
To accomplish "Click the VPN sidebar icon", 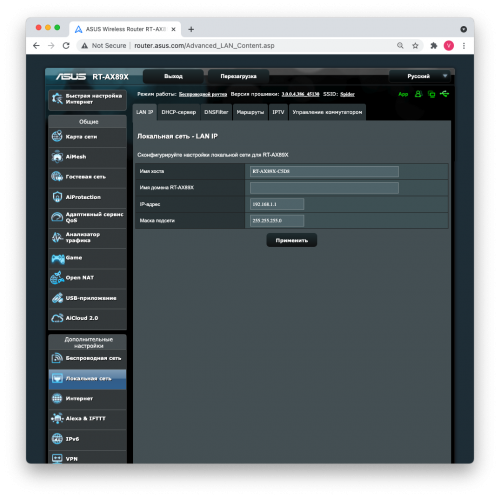I will click(57, 458).
